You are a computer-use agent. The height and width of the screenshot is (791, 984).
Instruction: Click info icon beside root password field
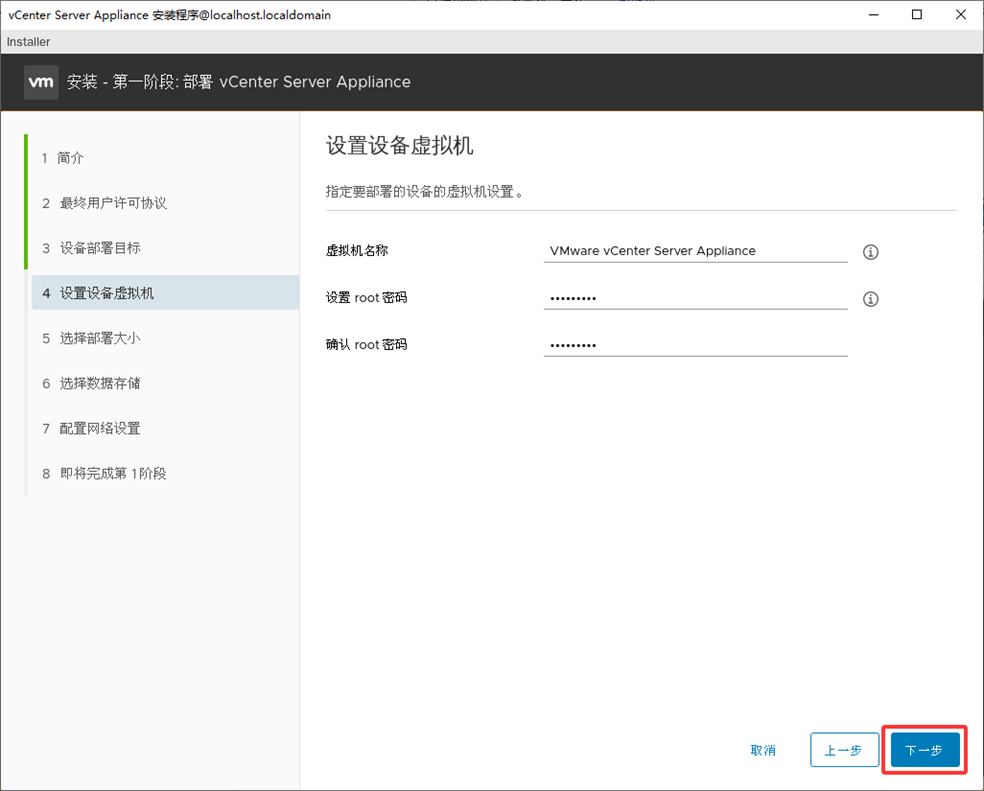(x=870, y=299)
